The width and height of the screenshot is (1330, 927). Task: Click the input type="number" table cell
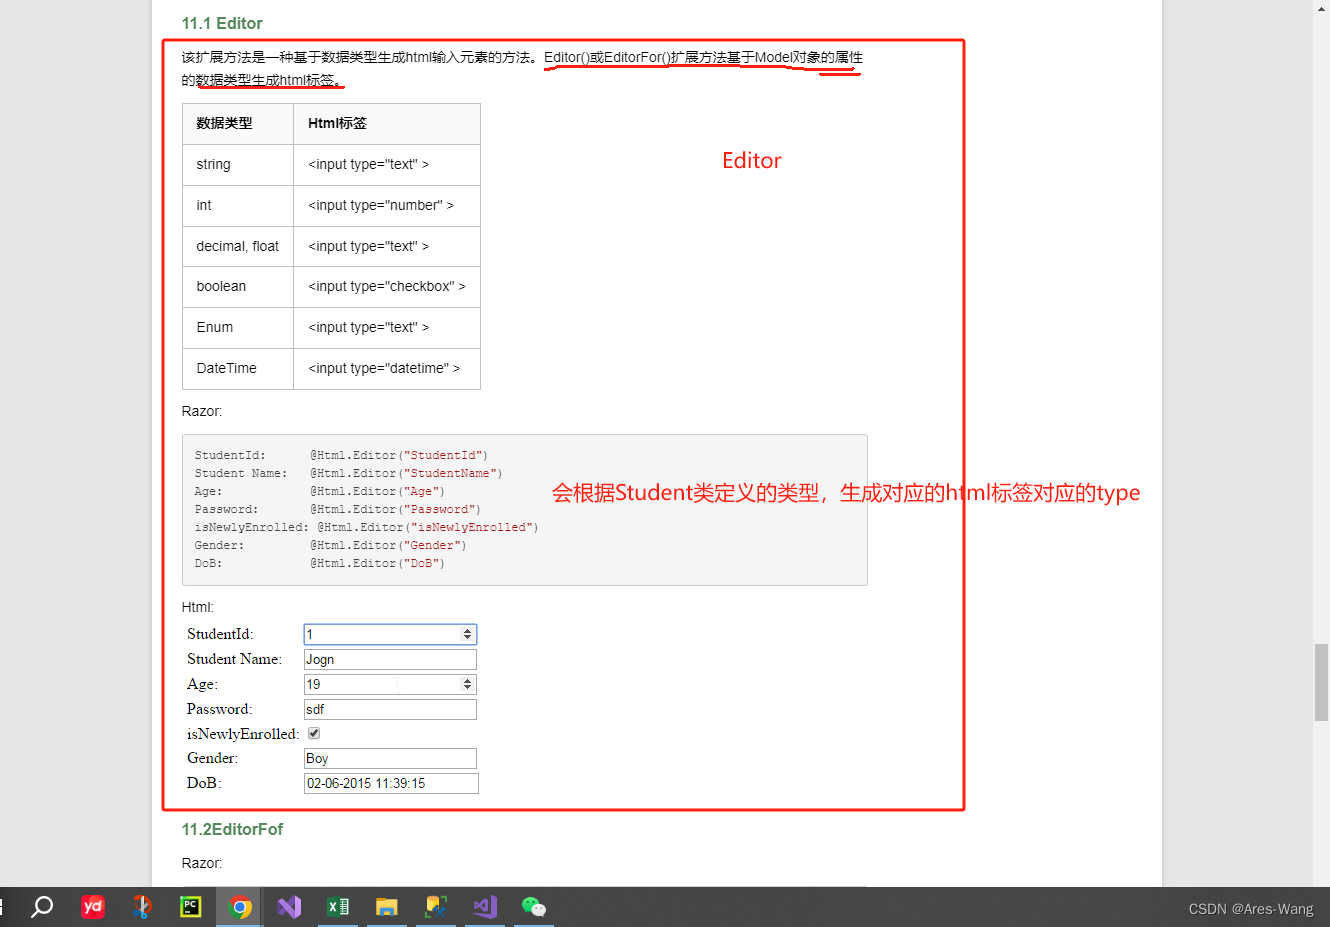(387, 206)
